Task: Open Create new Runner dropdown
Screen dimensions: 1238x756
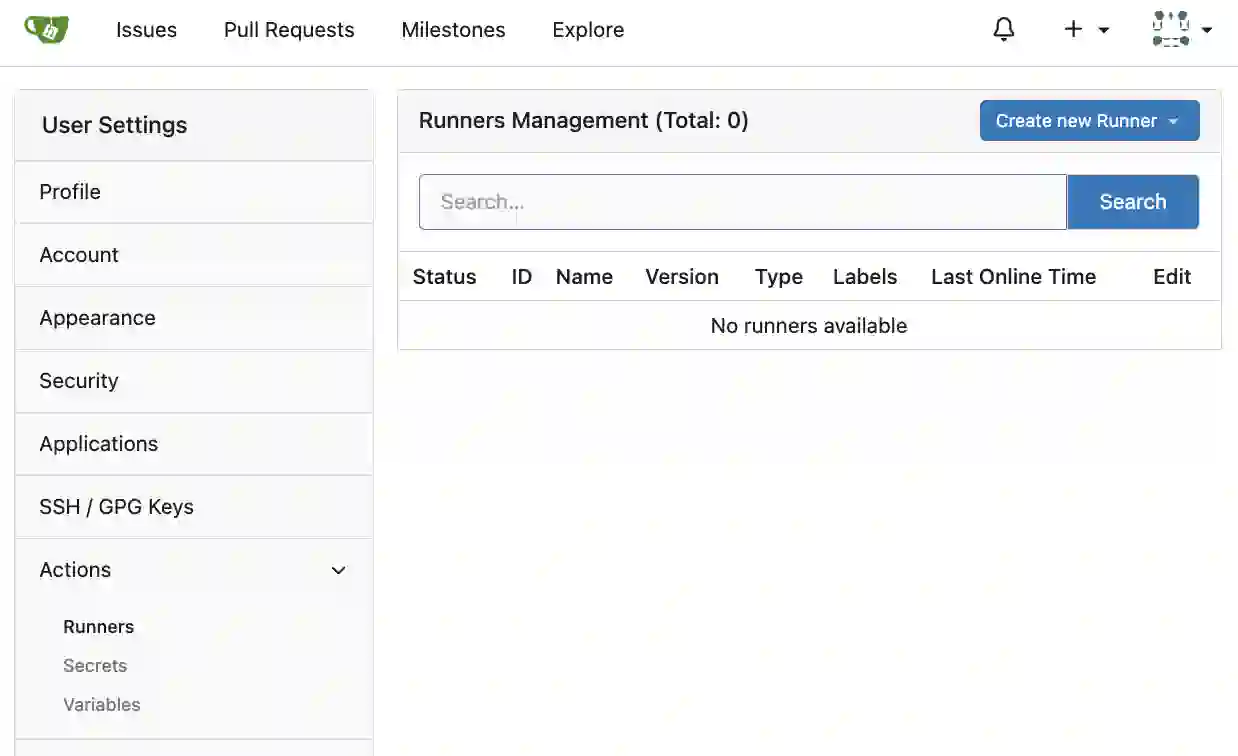Action: (x=1089, y=121)
